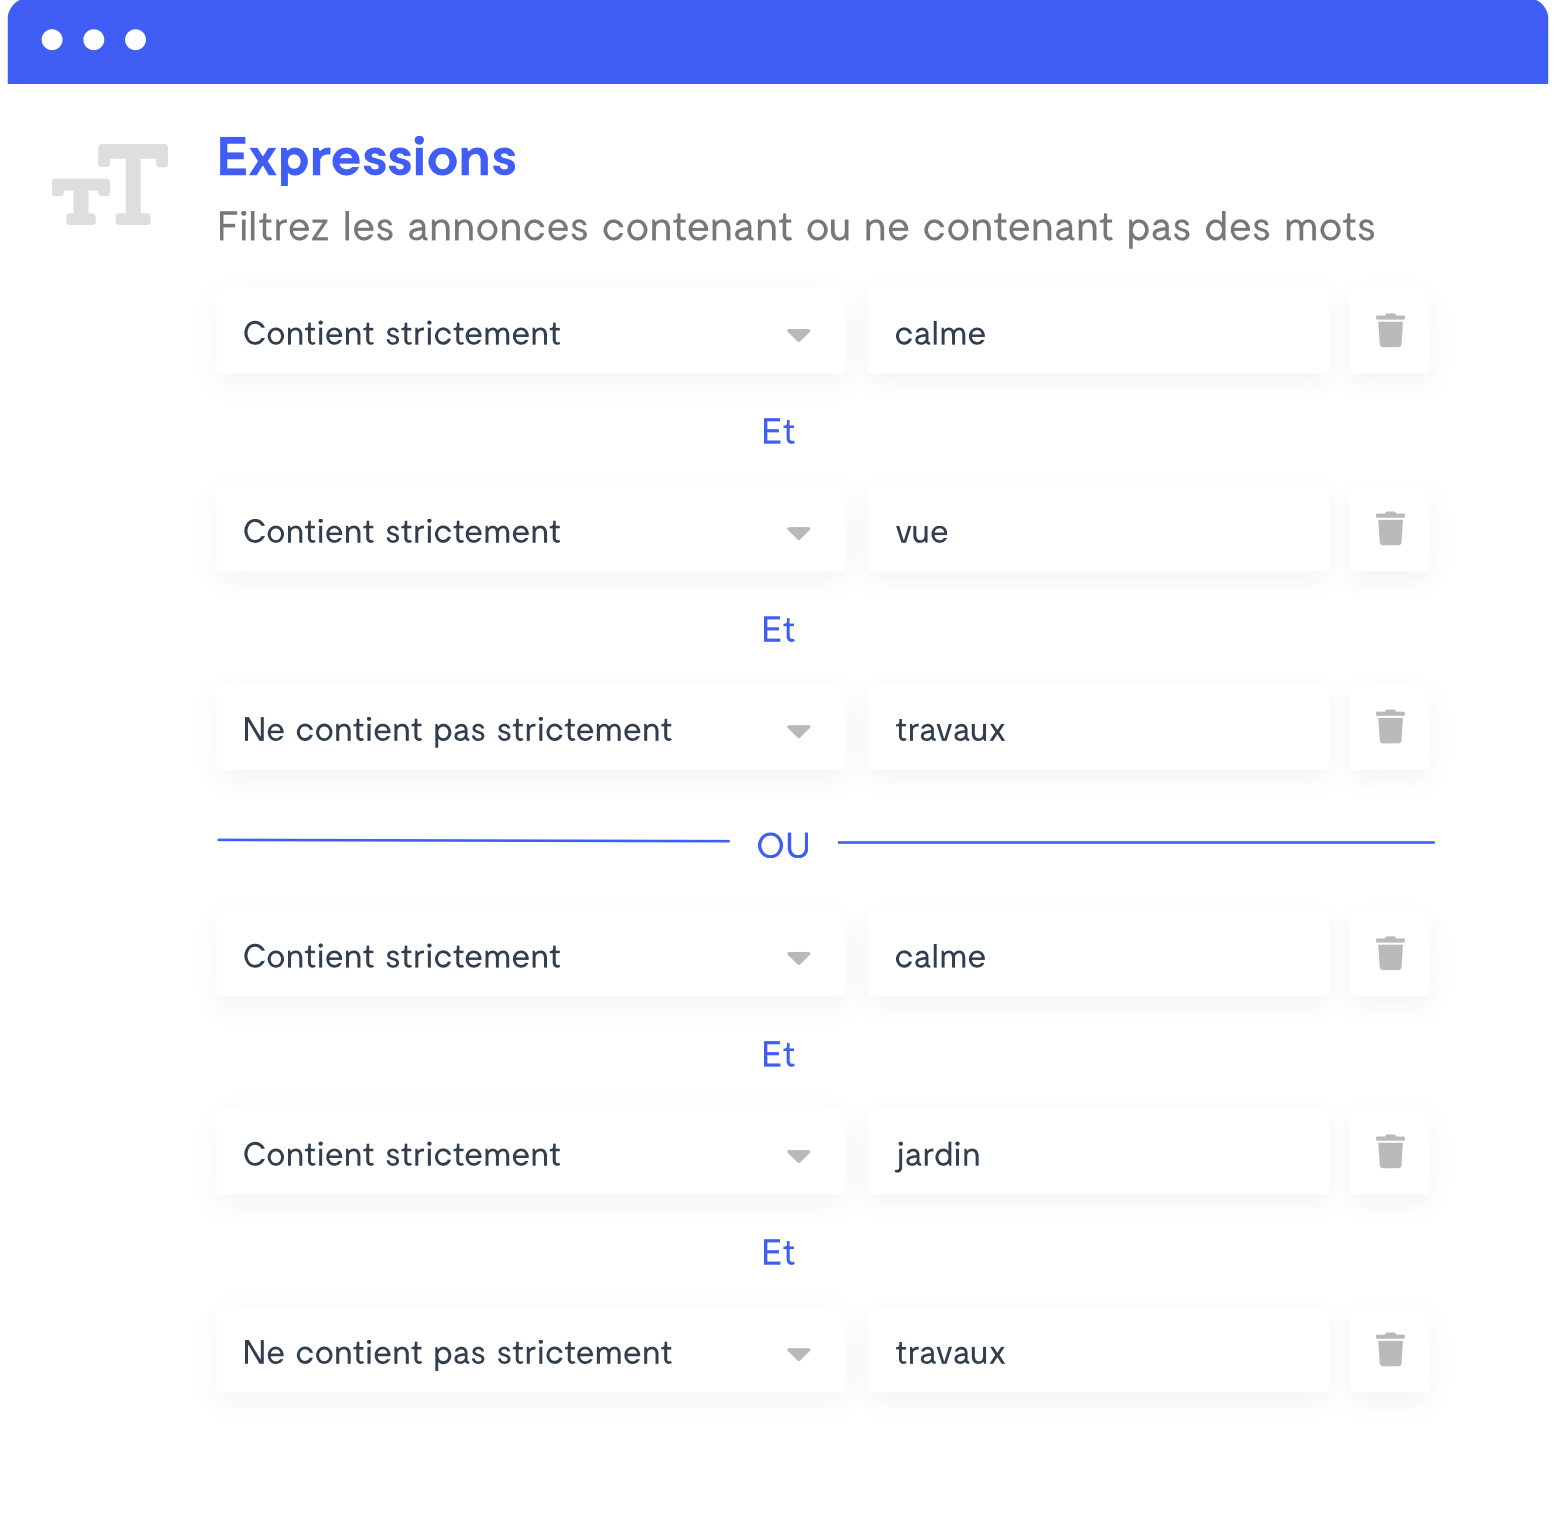Click the 'OU' separator between groups
This screenshot has height=1526, width=1556.
tap(783, 845)
